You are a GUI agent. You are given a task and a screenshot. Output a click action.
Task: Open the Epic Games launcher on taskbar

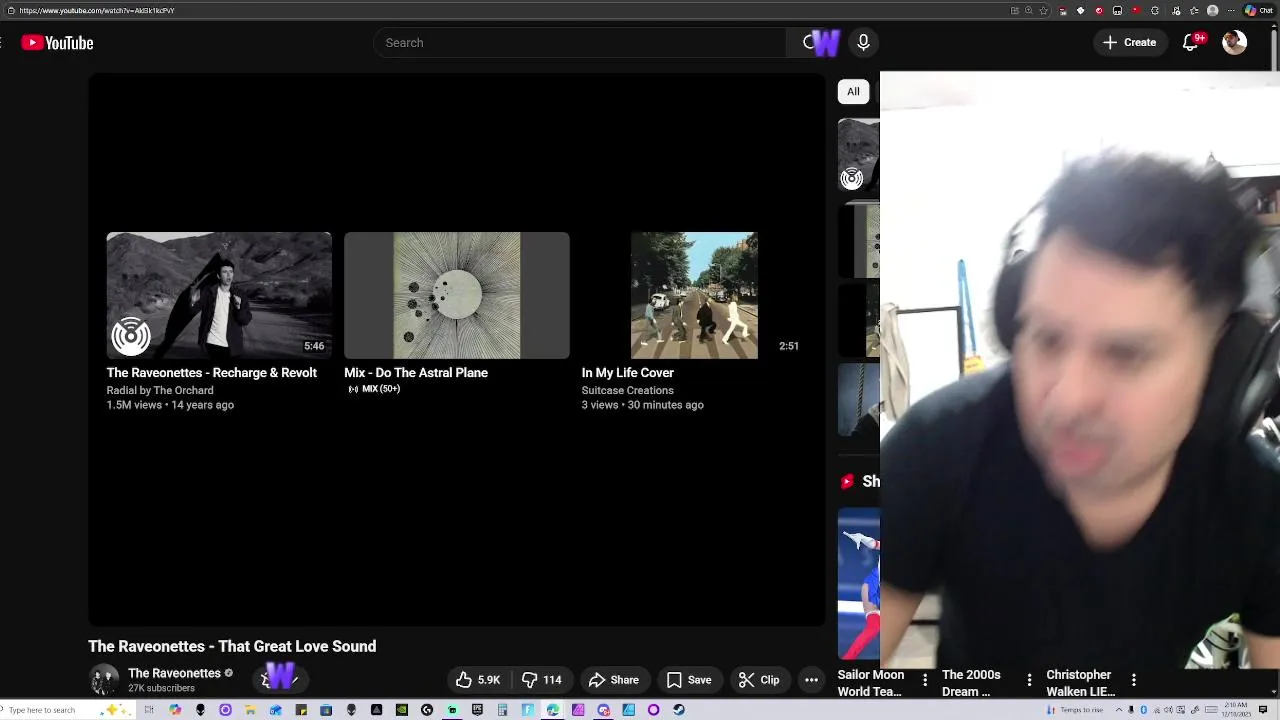point(477,710)
